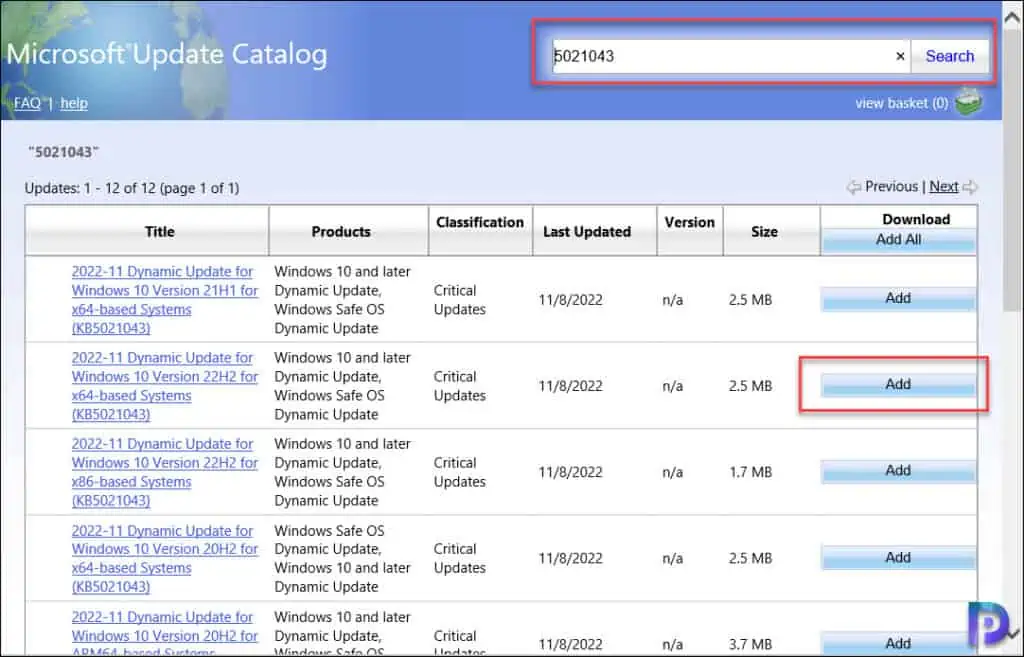
Task: Click the "5021043" search term heading
Action: 63,152
